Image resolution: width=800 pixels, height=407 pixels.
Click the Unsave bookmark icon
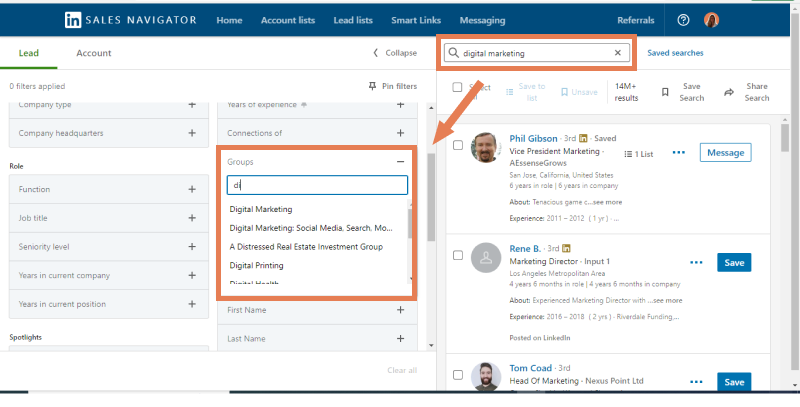(x=564, y=92)
